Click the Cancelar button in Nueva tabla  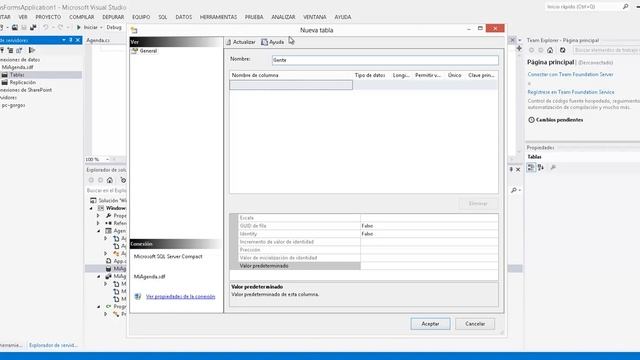point(475,324)
